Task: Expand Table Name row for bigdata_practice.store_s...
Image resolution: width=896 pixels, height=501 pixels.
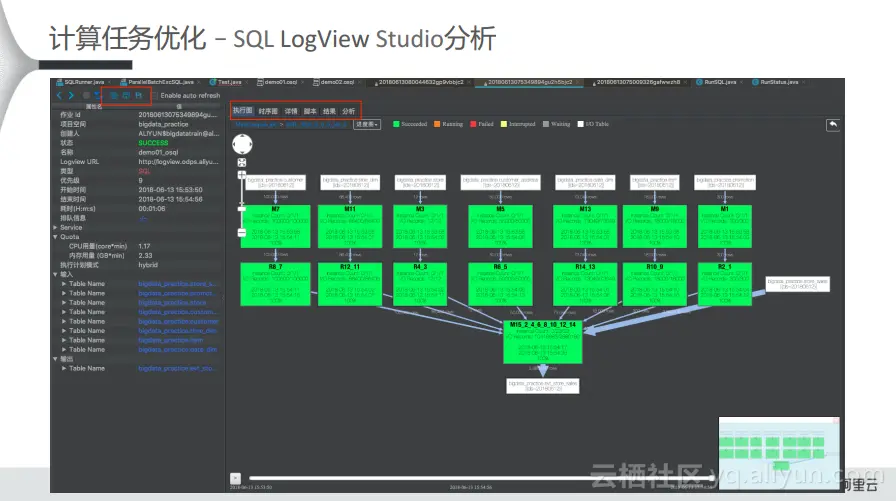Action: pyautogui.click(x=64, y=284)
